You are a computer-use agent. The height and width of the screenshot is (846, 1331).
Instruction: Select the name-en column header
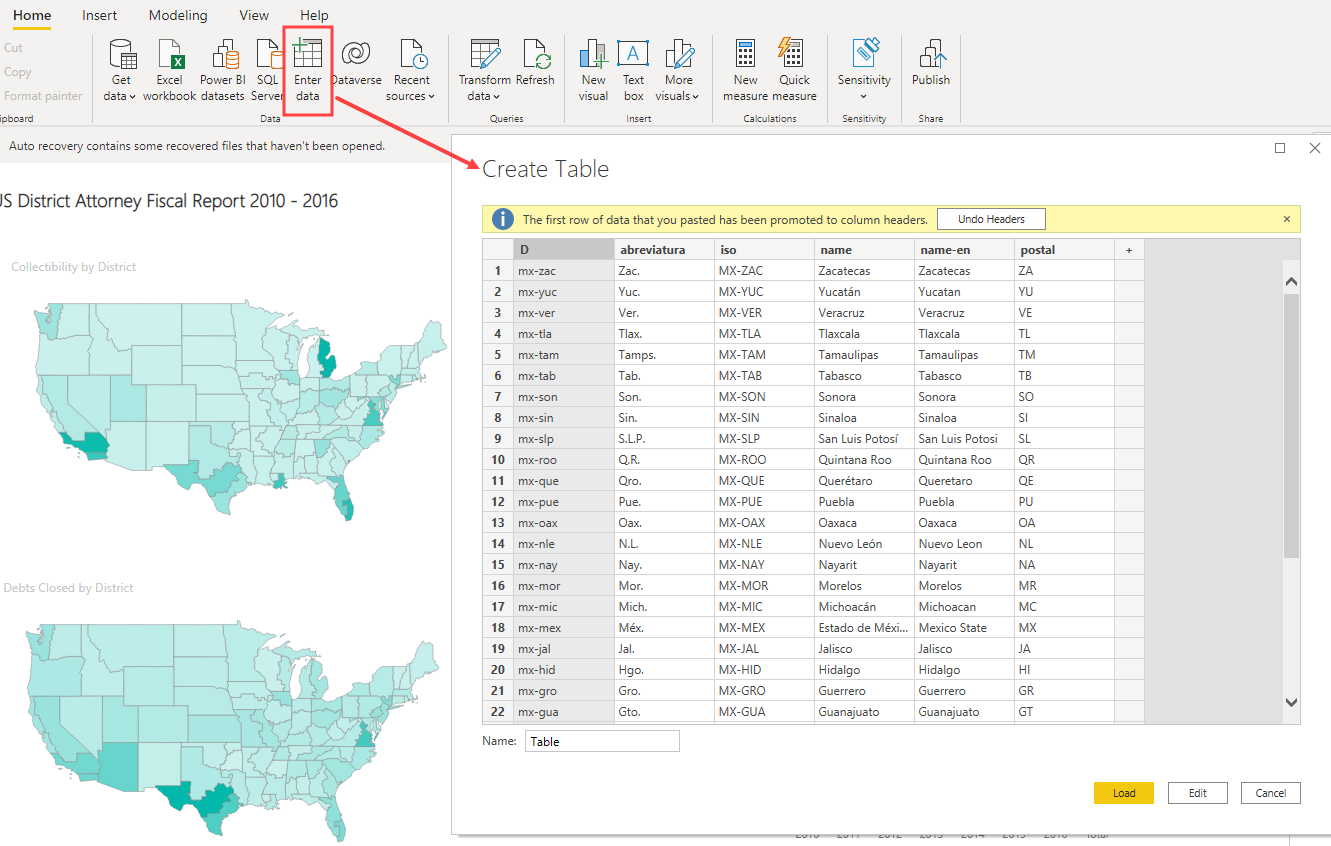tap(964, 249)
